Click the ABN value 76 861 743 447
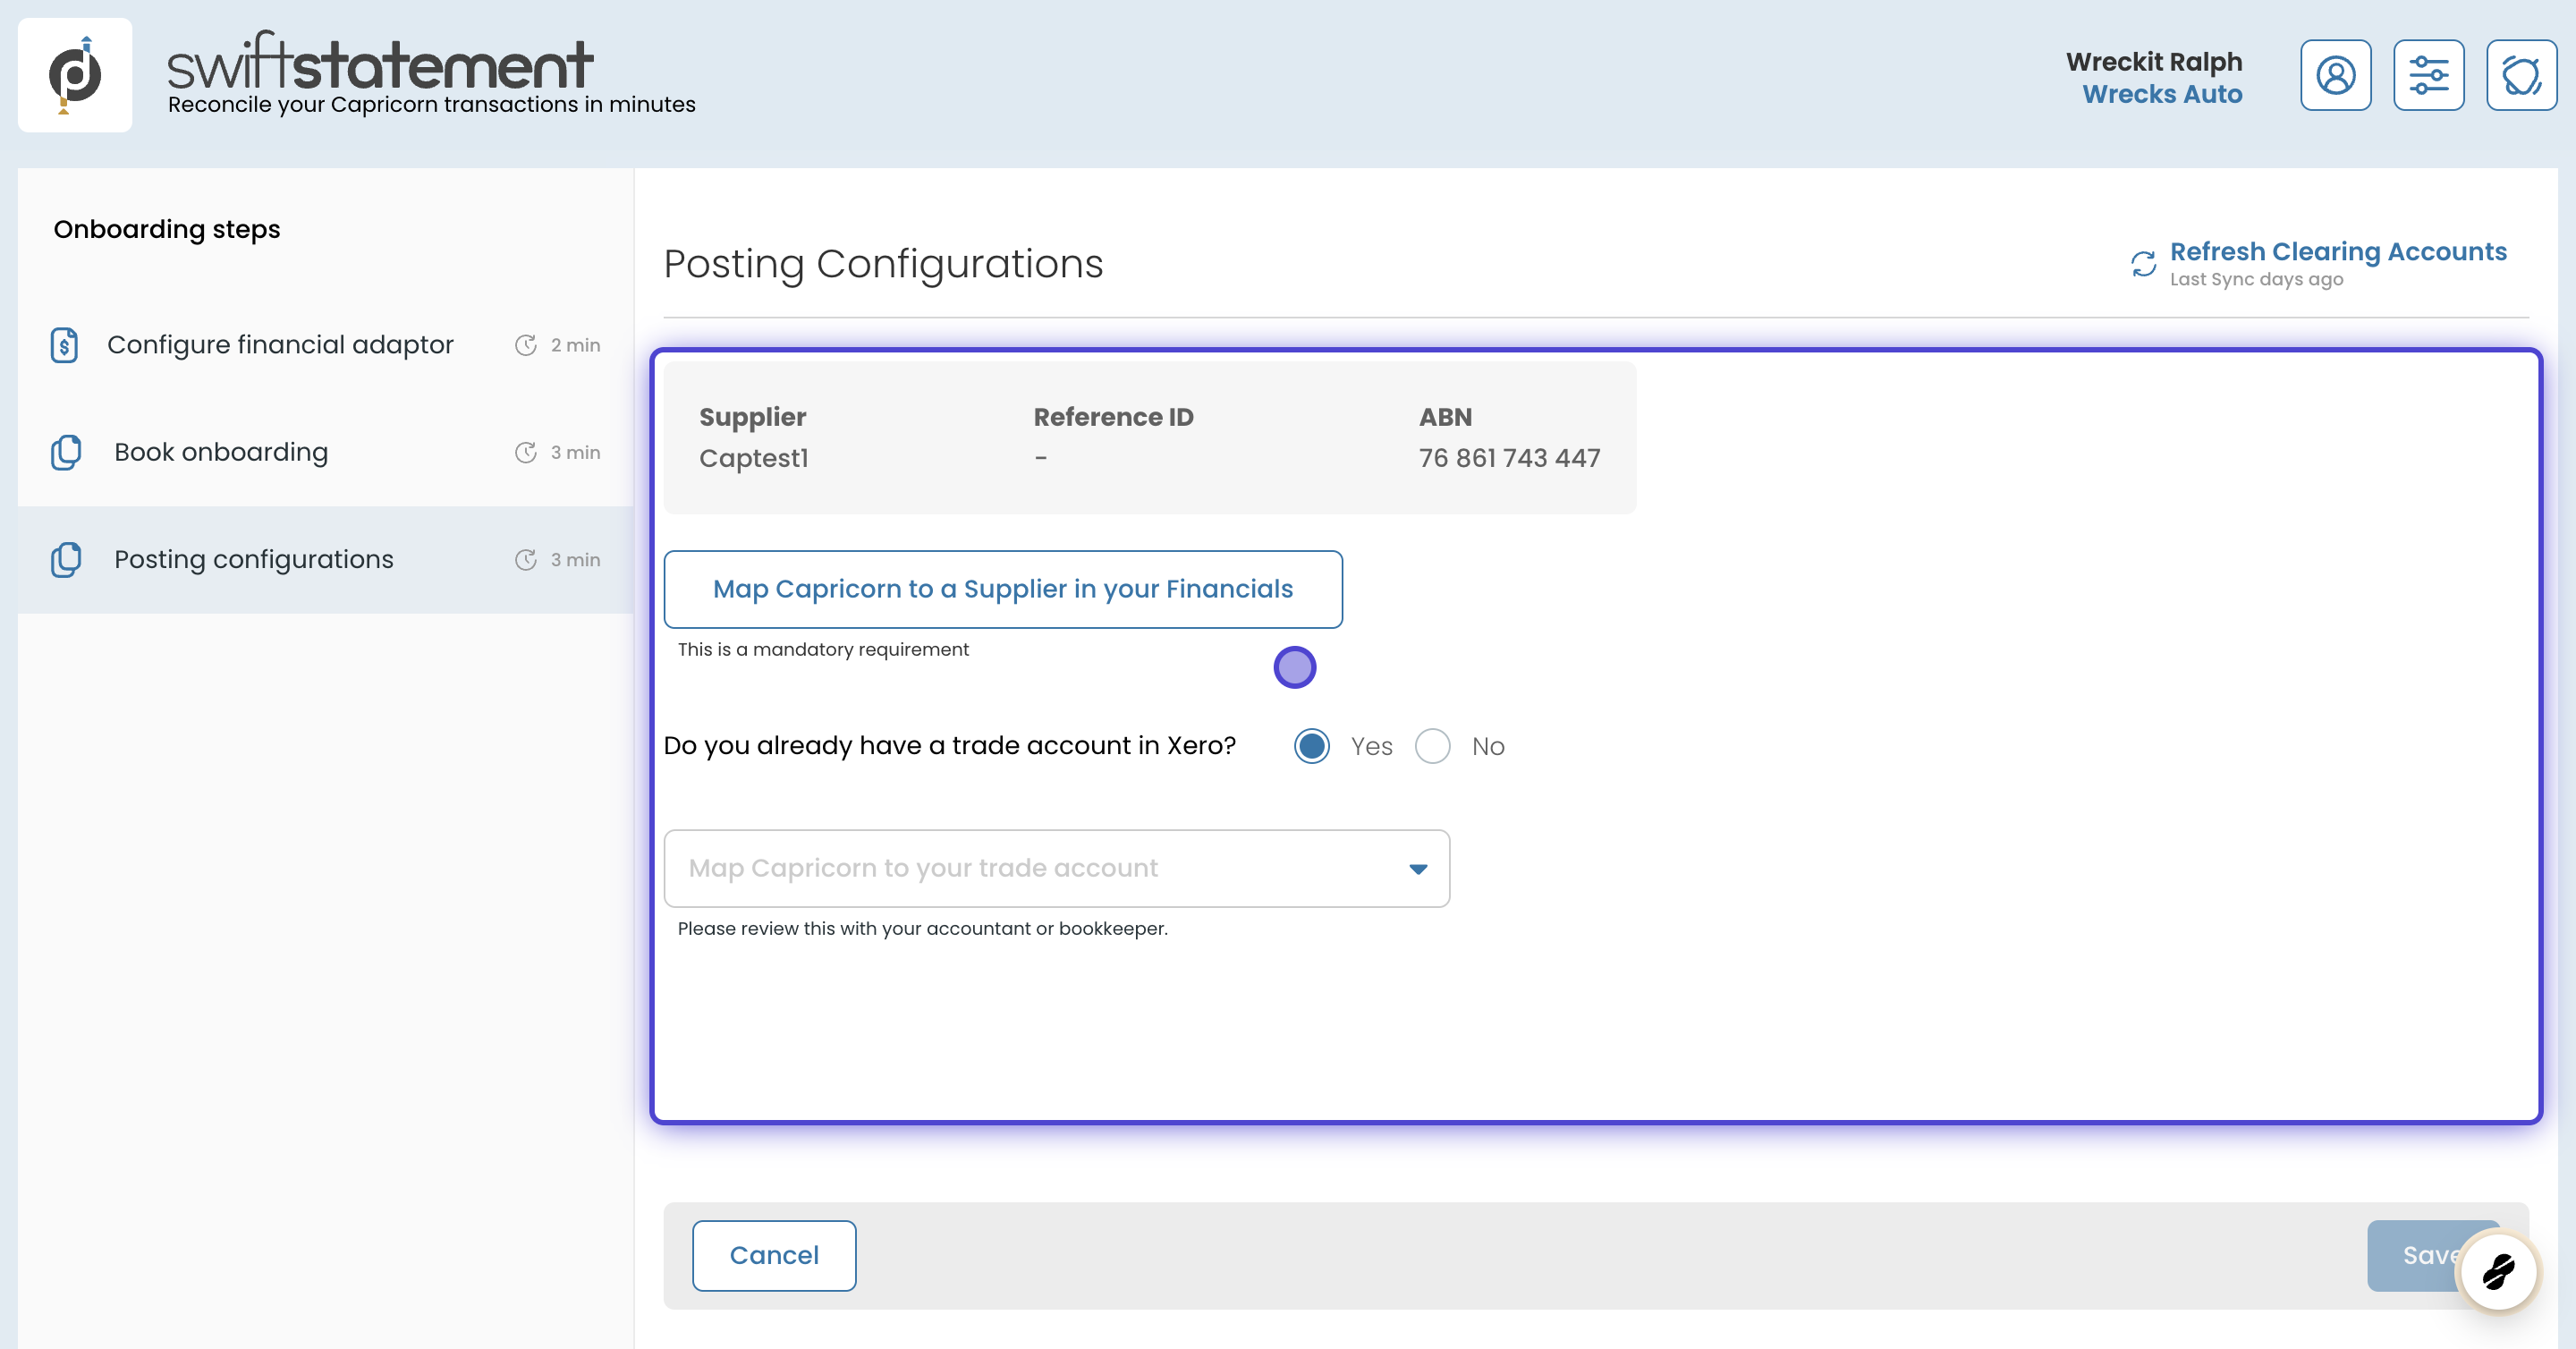 click(1509, 458)
